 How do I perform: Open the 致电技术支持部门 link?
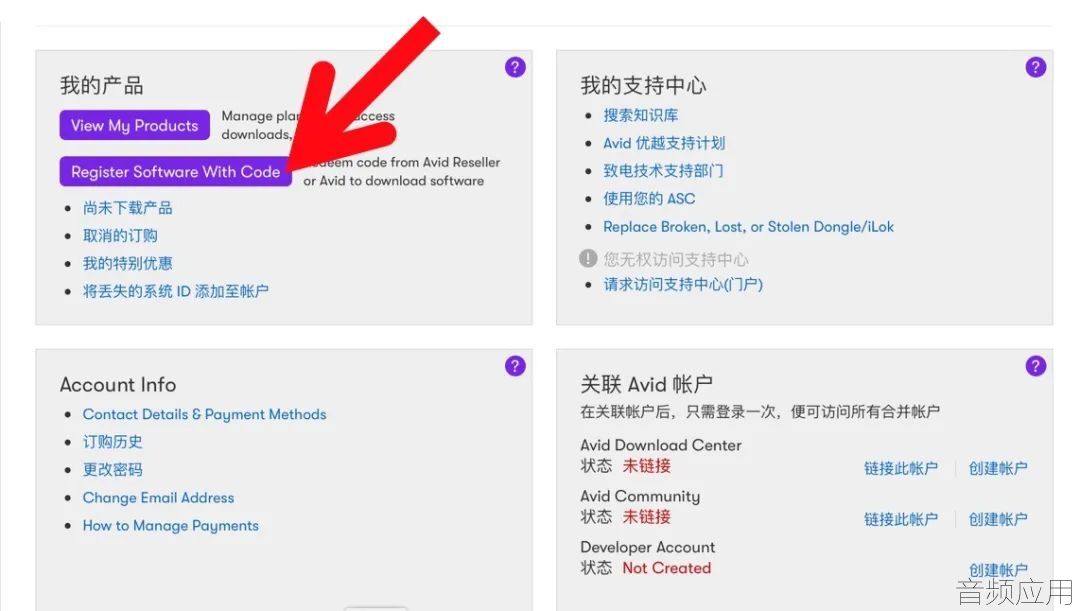663,171
